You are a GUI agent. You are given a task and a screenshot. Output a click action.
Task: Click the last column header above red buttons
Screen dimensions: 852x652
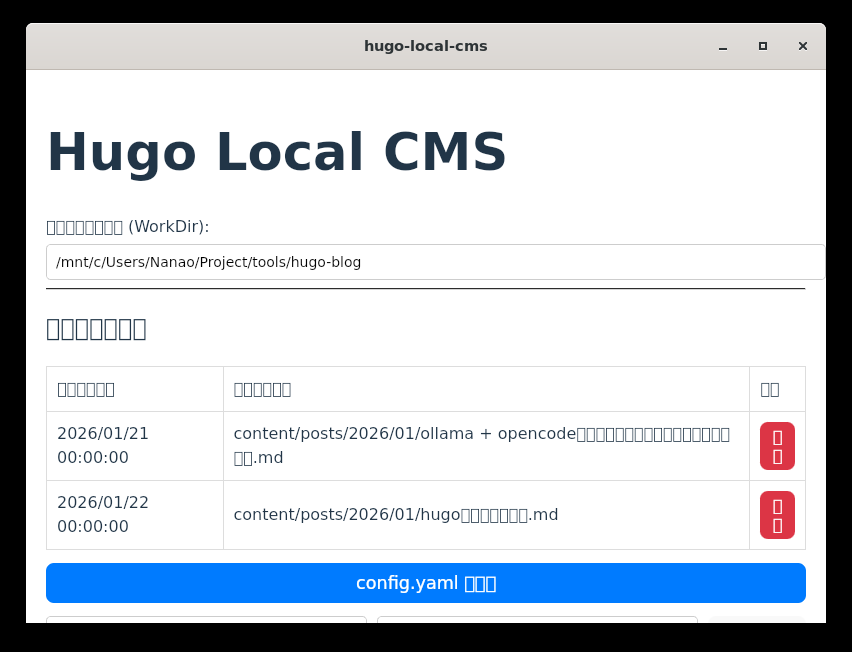pos(770,389)
